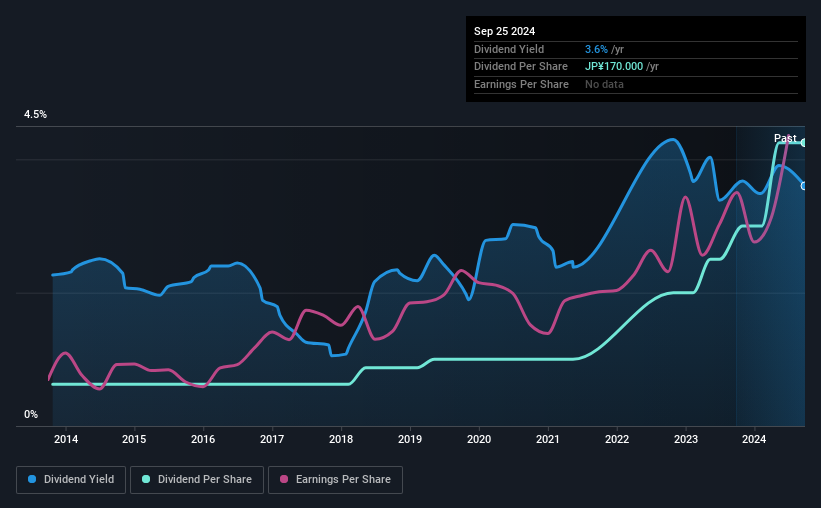
Task: Select the Dividend Per Share endpoint marker
Action: click(804, 142)
